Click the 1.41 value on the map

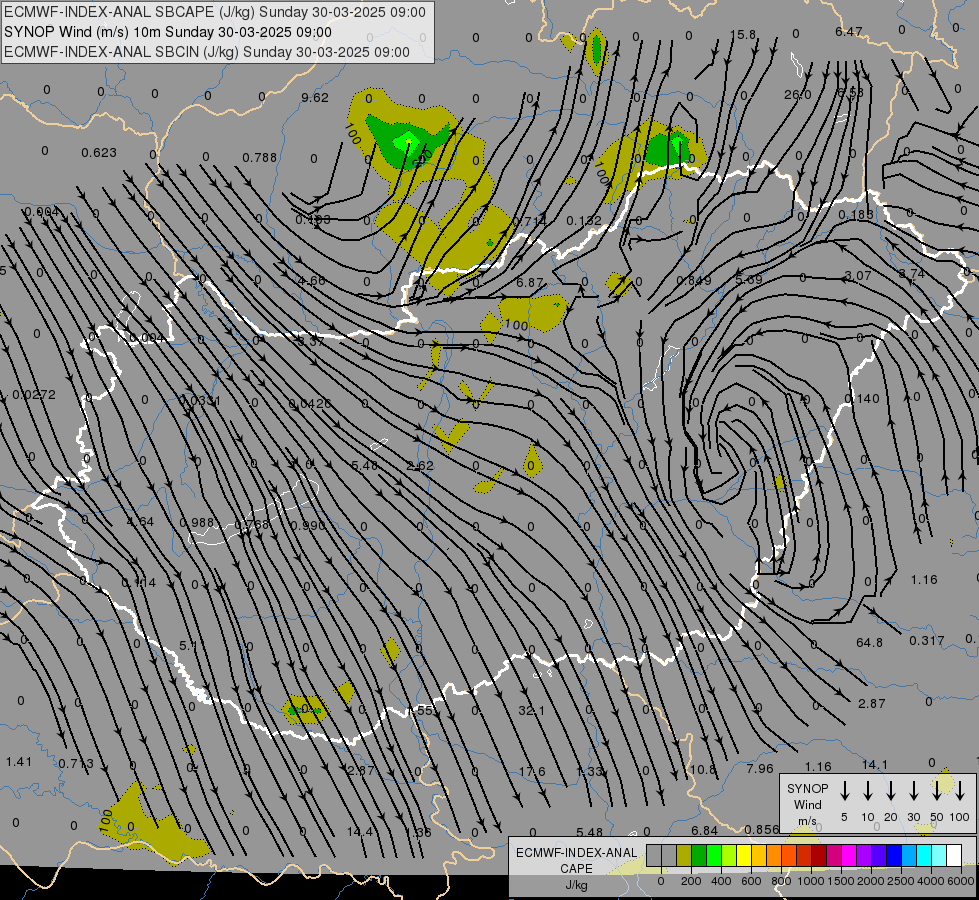19,761
